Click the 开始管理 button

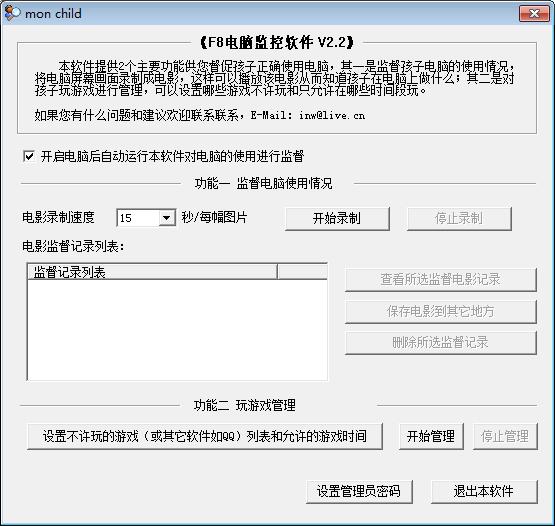pyautogui.click(x=431, y=436)
